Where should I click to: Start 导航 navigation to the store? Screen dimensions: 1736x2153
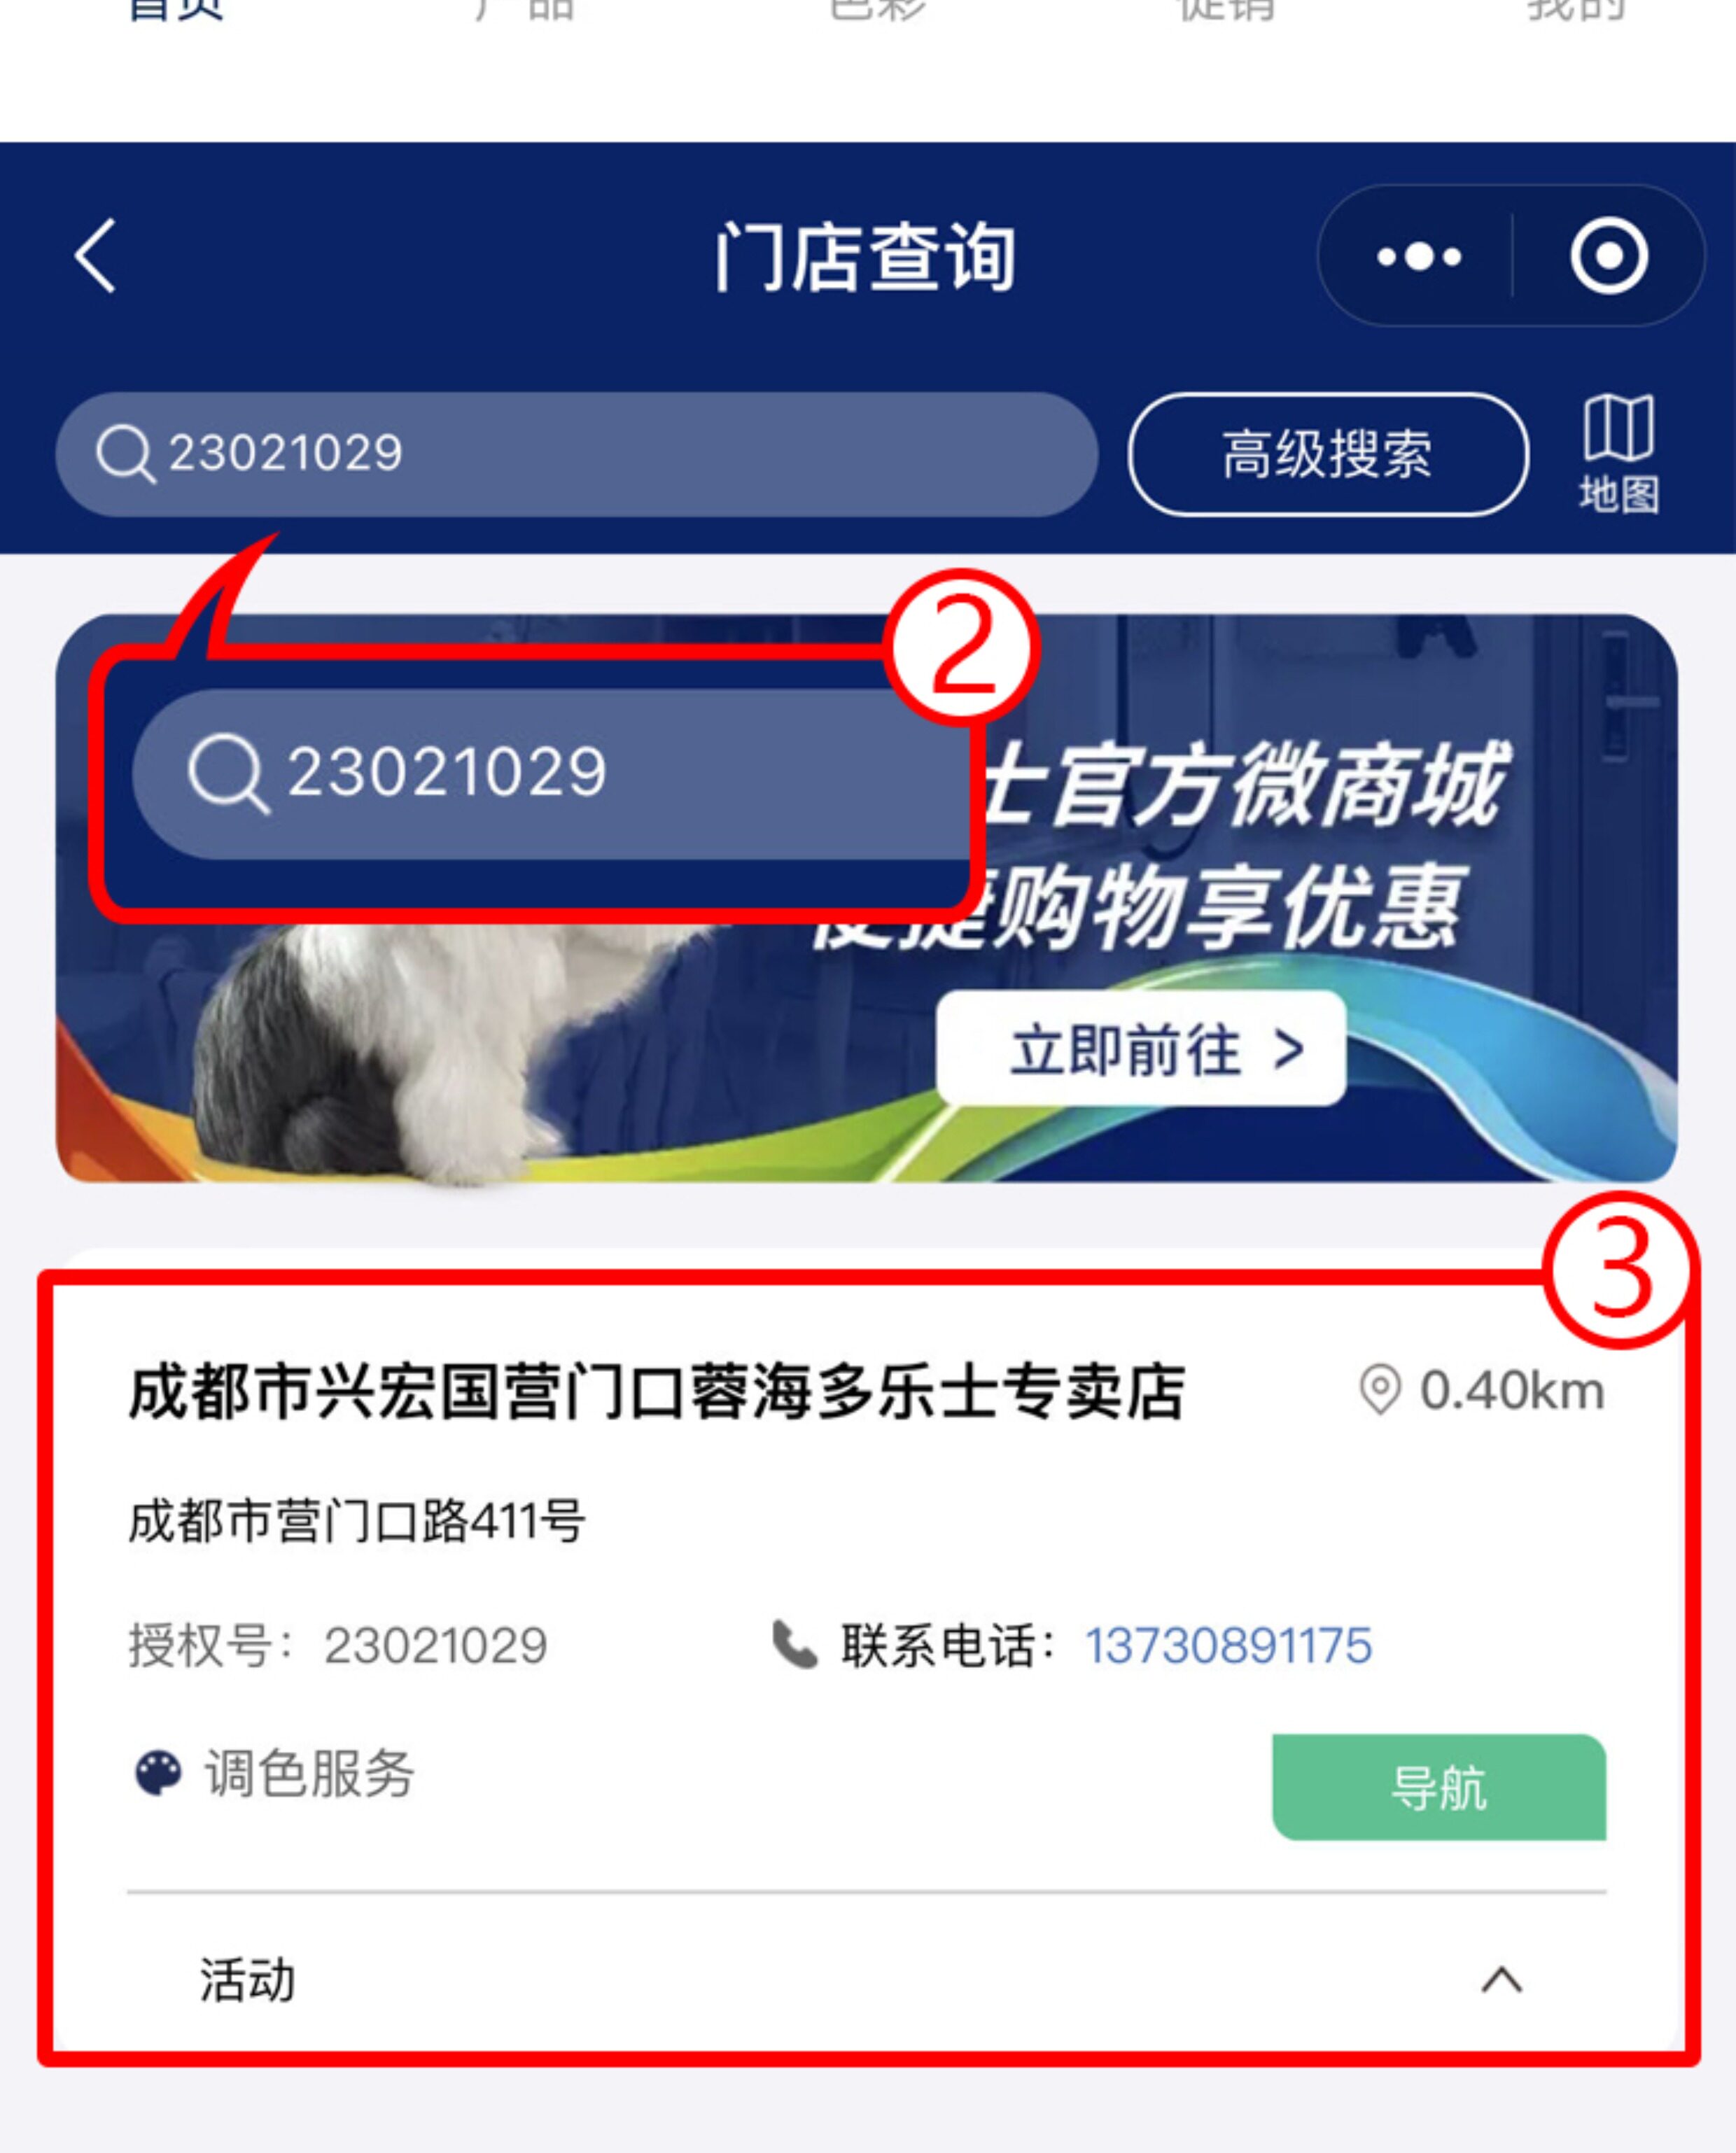1439,1787
